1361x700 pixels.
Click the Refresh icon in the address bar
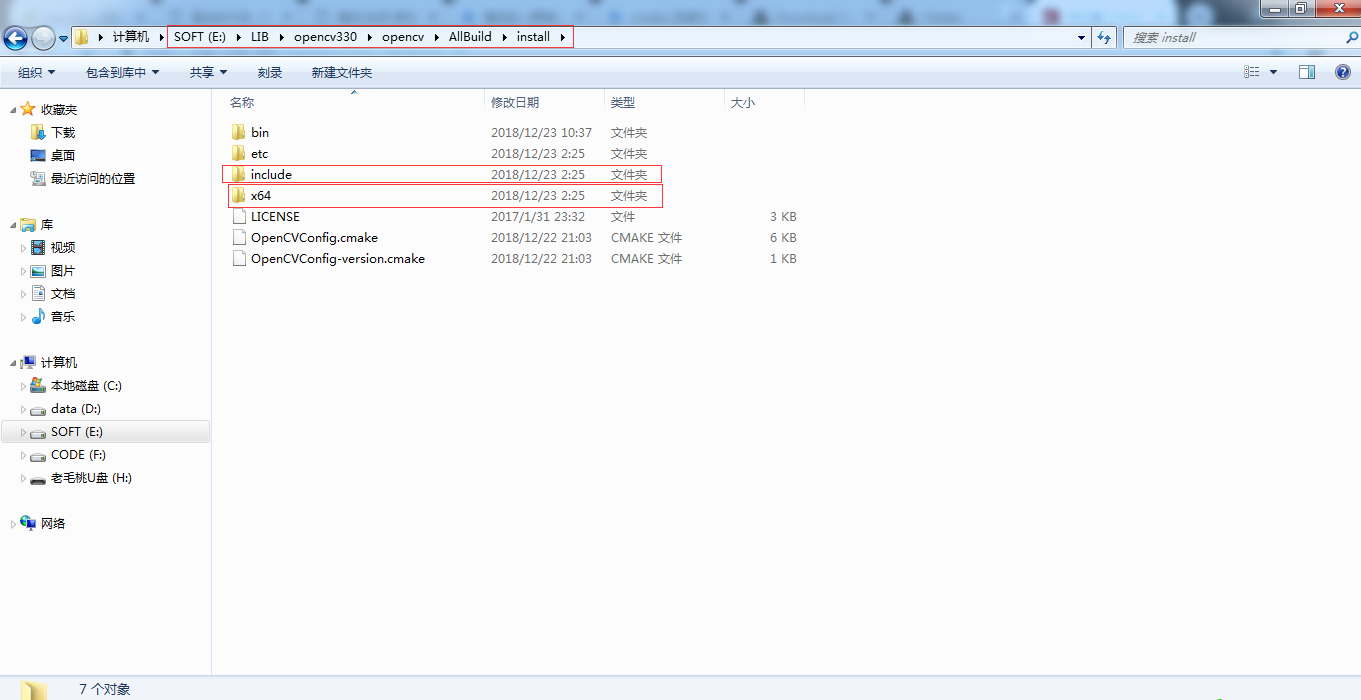(1103, 37)
